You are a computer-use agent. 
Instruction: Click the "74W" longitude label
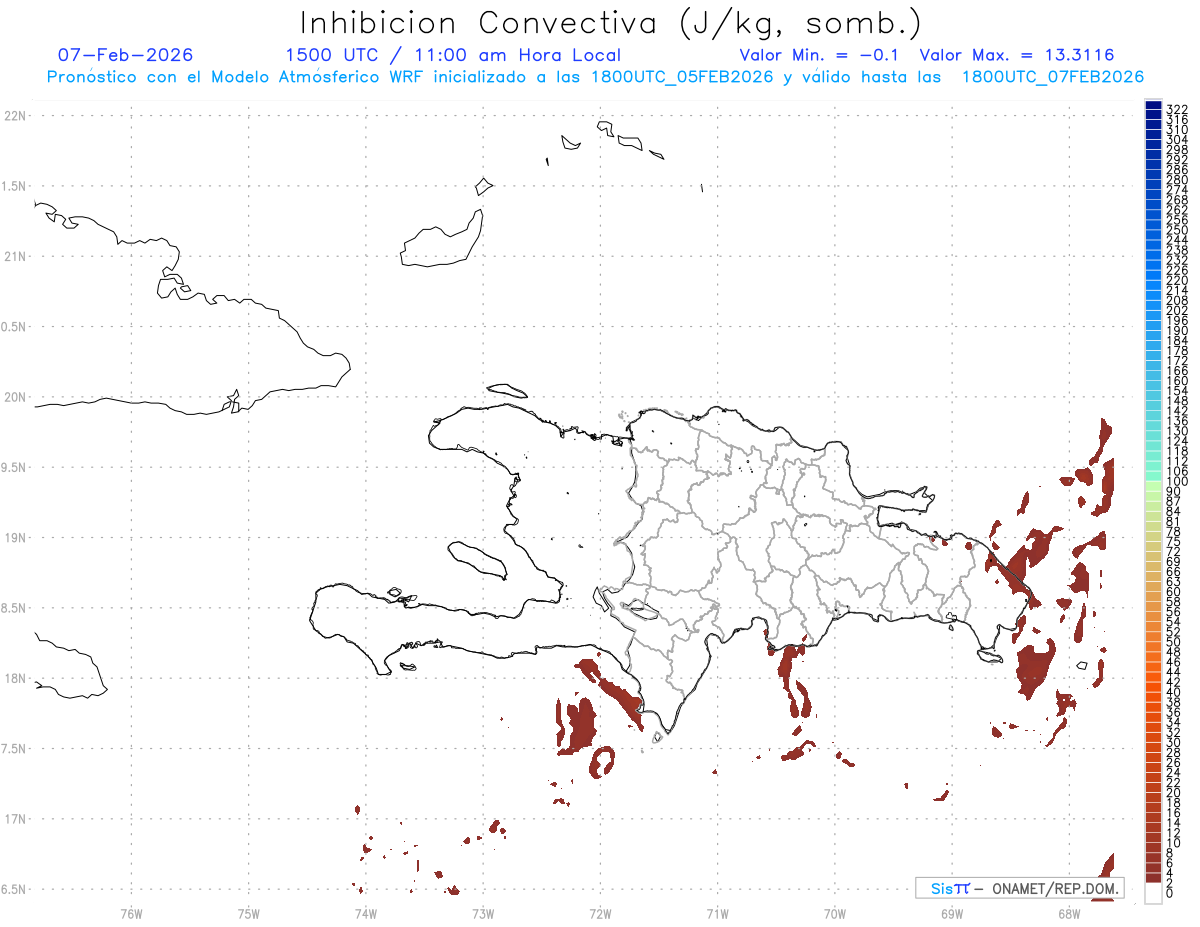(x=366, y=913)
